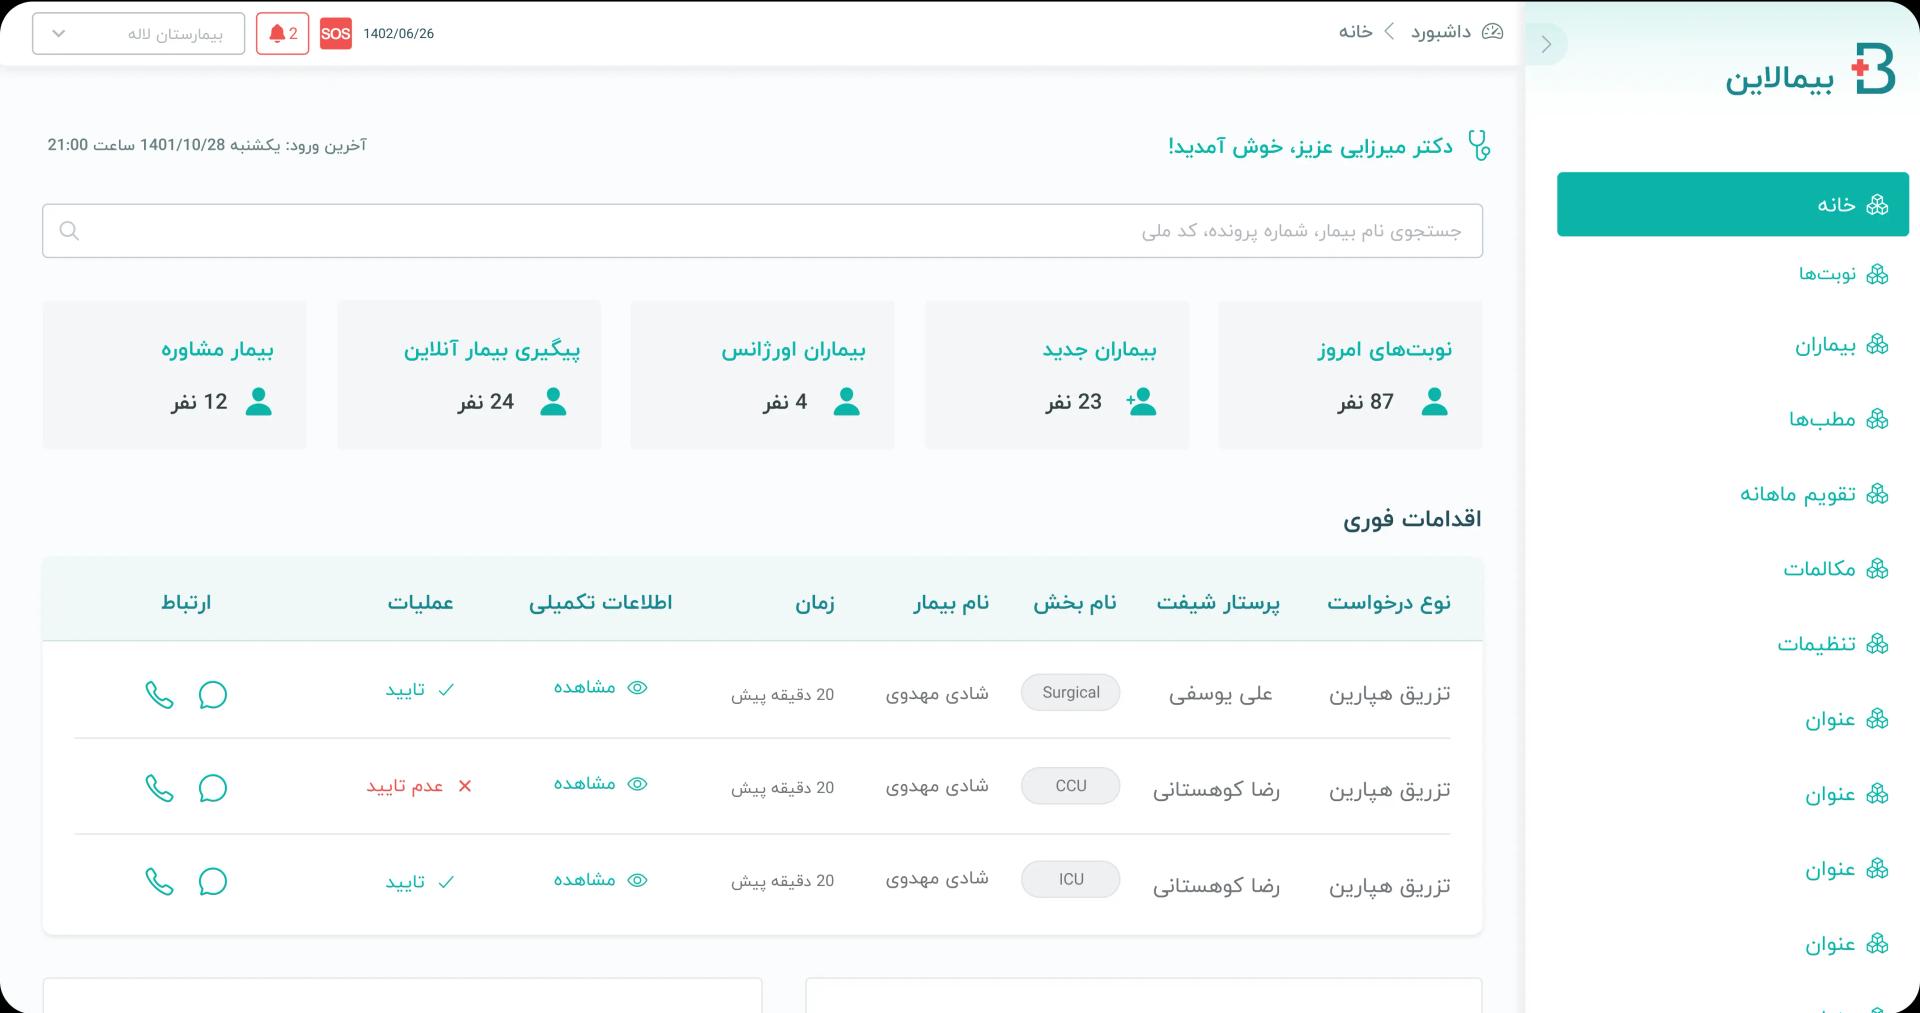
Task: Open chat for the Surgical row
Action: point(212,695)
